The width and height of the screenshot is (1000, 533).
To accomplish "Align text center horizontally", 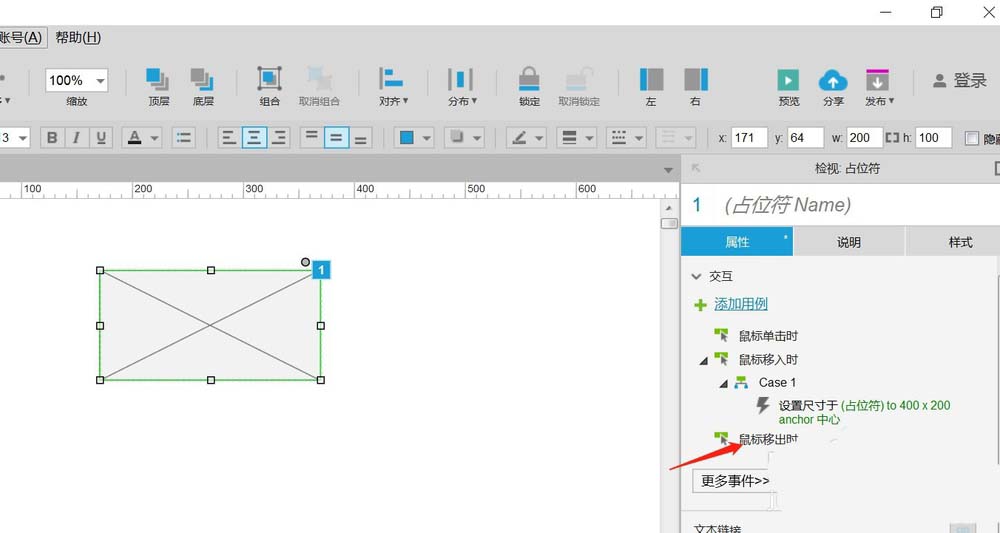I will [x=254, y=137].
